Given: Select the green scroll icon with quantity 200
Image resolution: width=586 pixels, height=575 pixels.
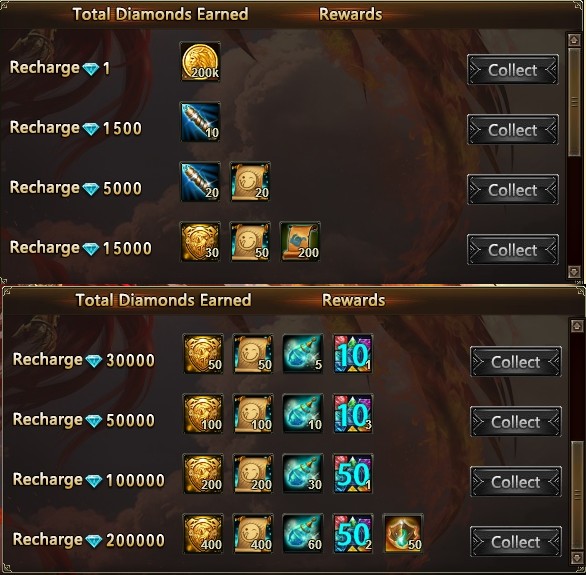Looking at the screenshot, I should click(x=300, y=242).
